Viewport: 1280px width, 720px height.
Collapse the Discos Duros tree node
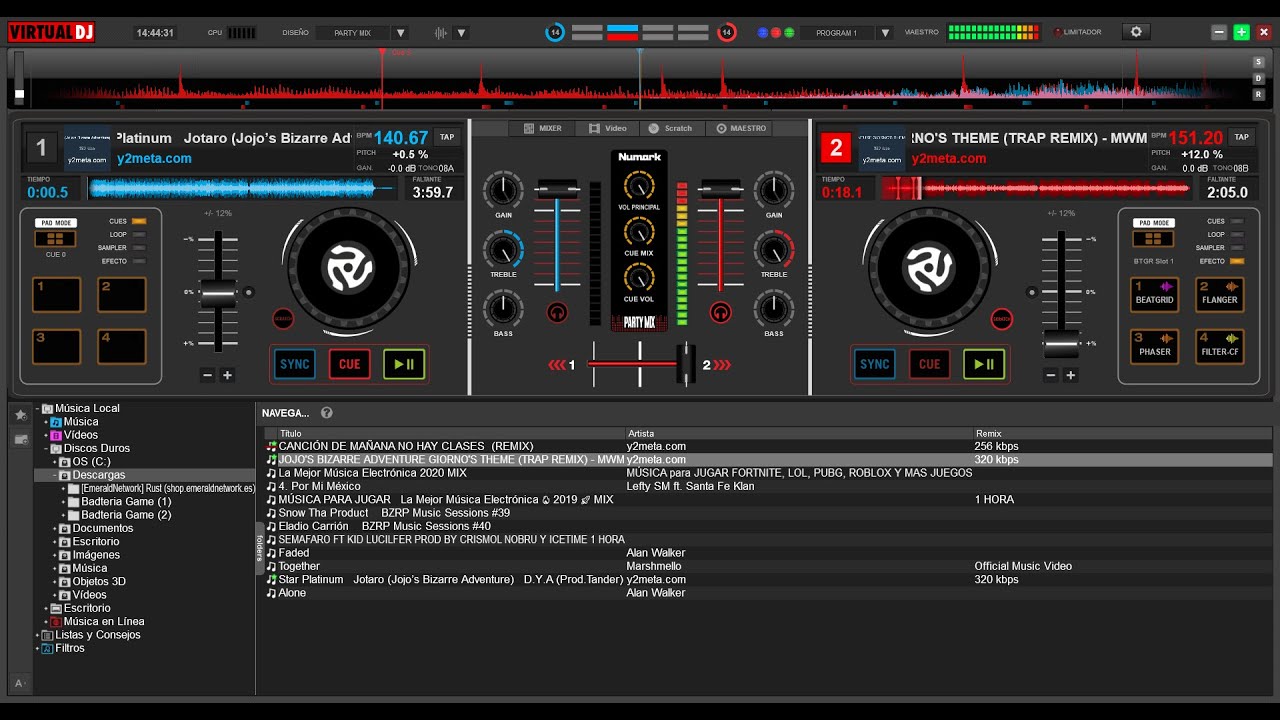(x=47, y=449)
